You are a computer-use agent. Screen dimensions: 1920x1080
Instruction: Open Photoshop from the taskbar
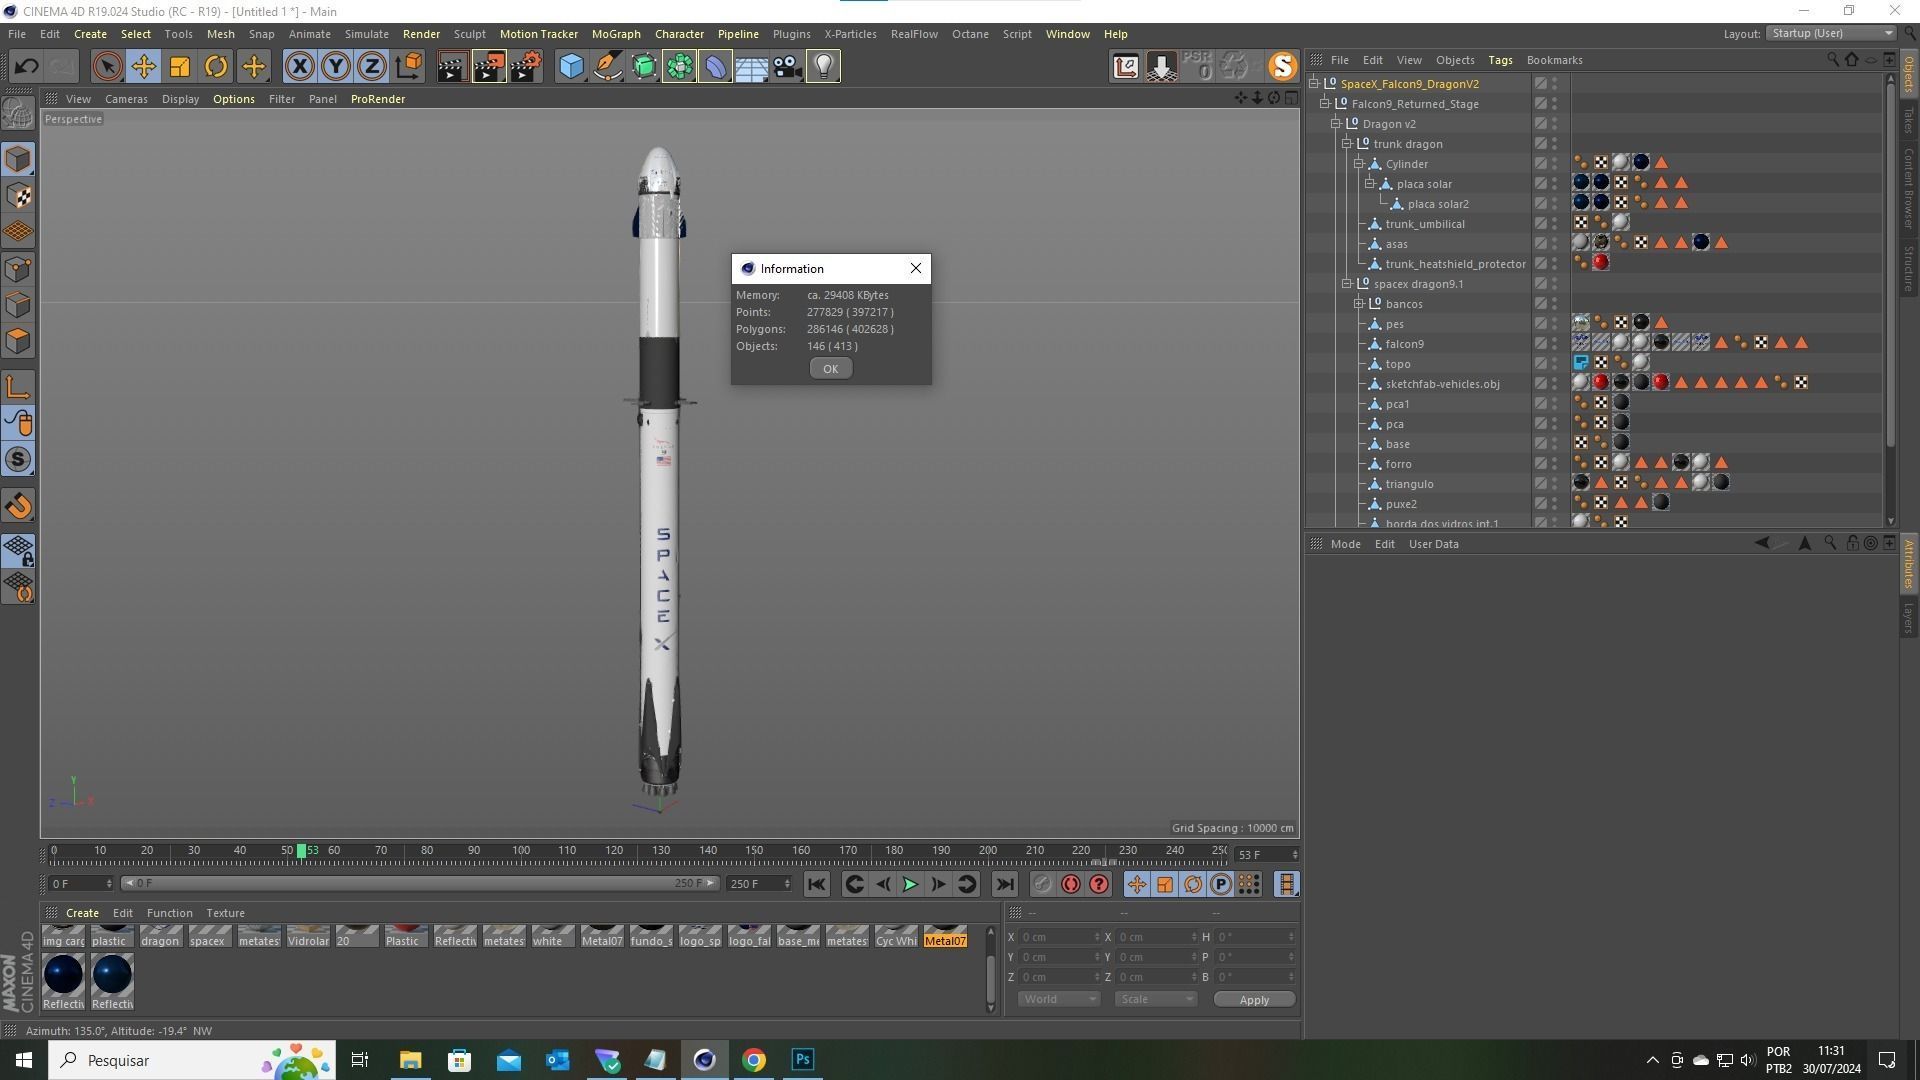803,1060
